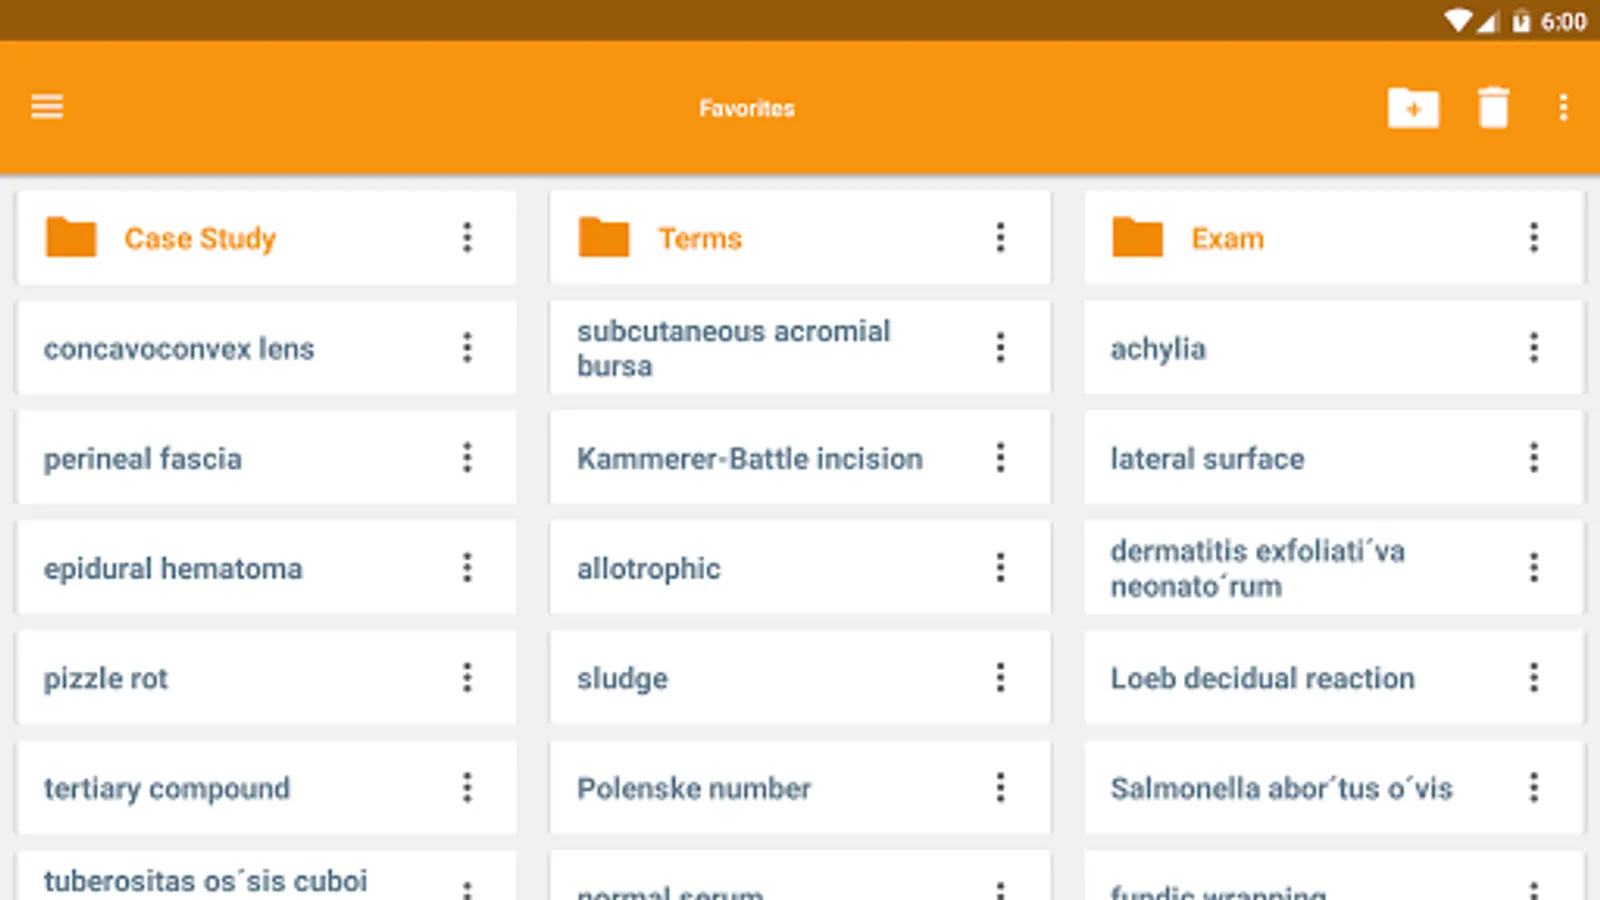This screenshot has height=900, width=1600.
Task: Open options for epidural hematoma
Action: [467, 568]
